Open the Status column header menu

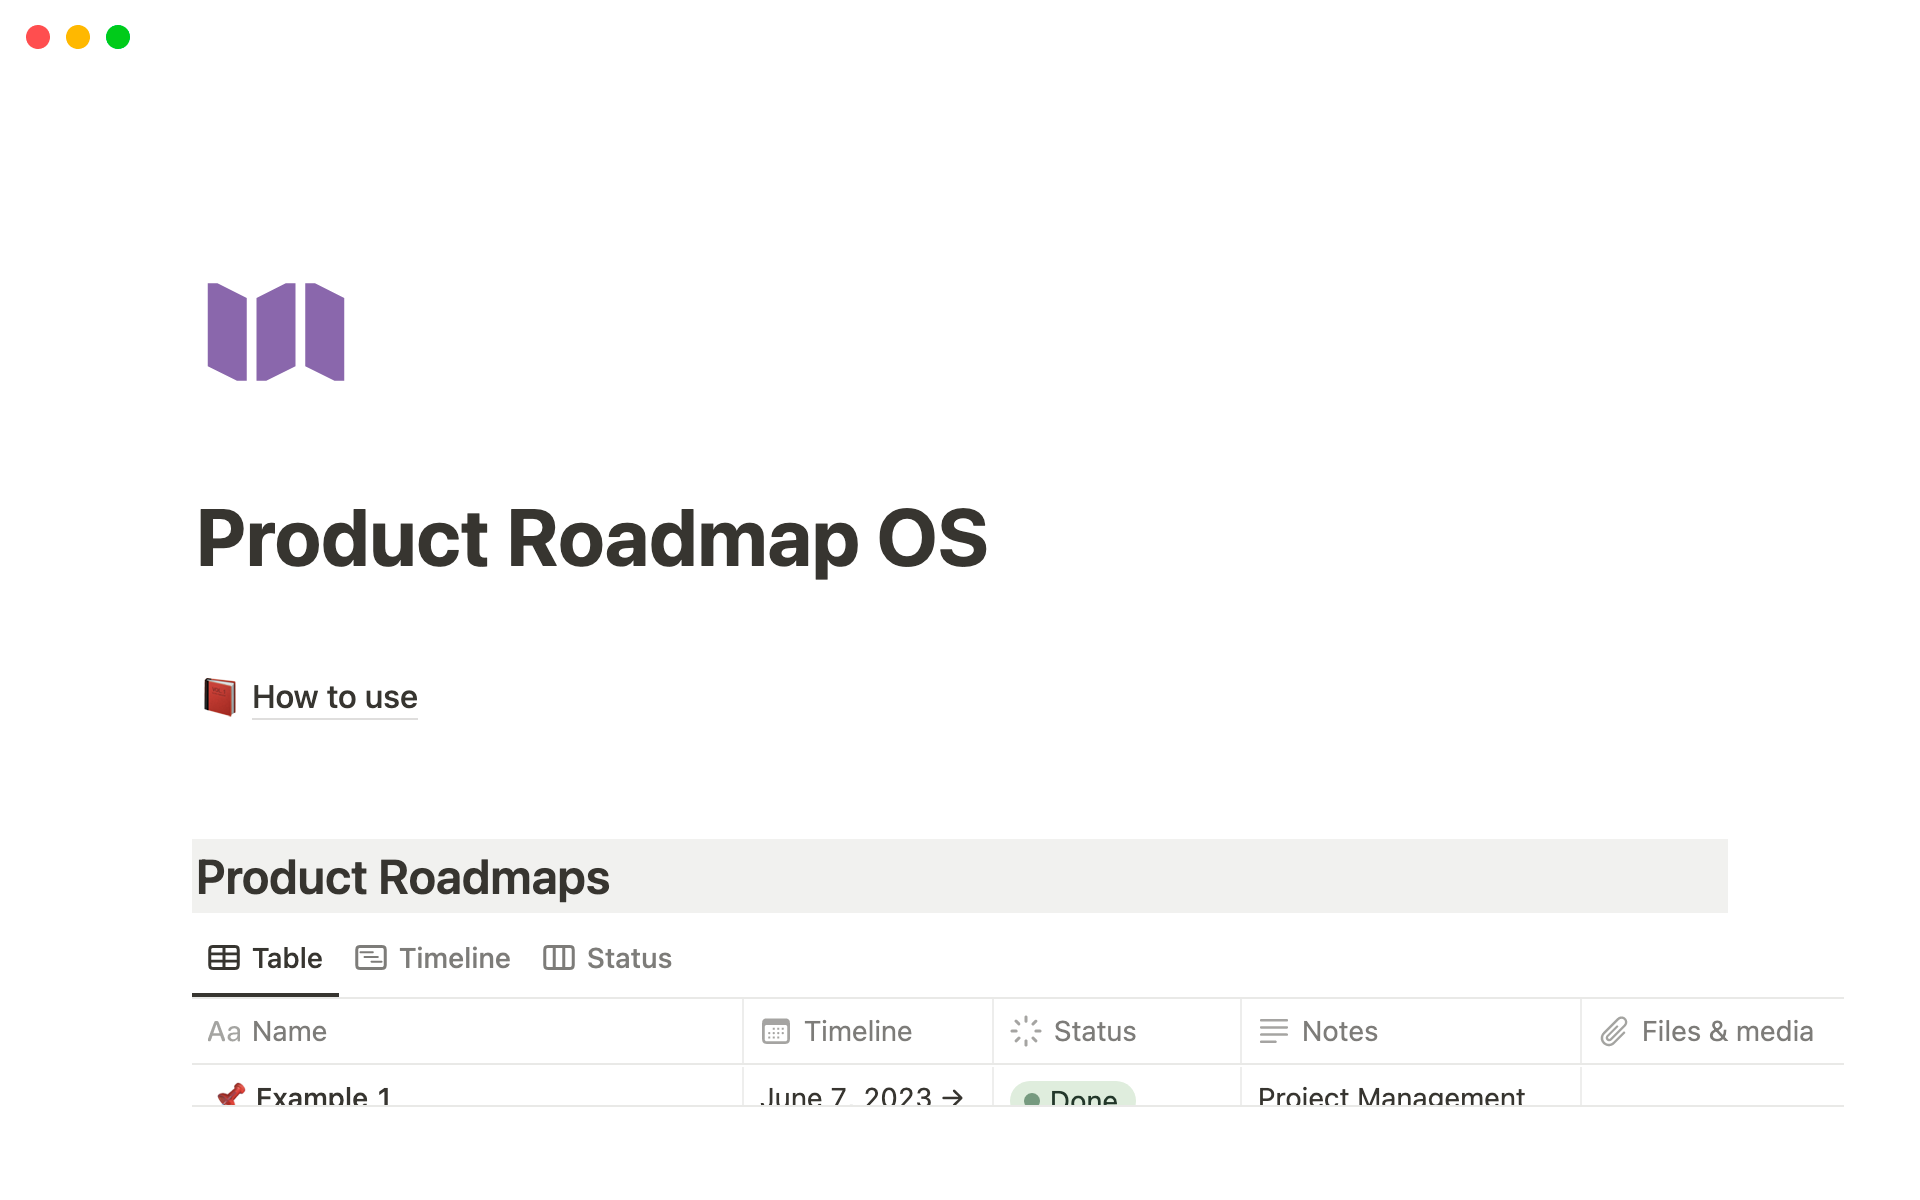coord(1094,1031)
